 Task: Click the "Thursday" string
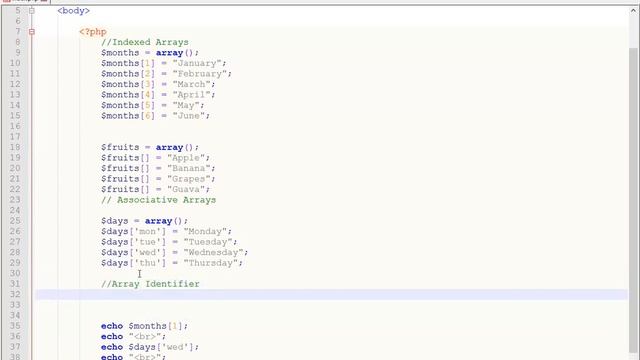pyautogui.click(x=211, y=263)
